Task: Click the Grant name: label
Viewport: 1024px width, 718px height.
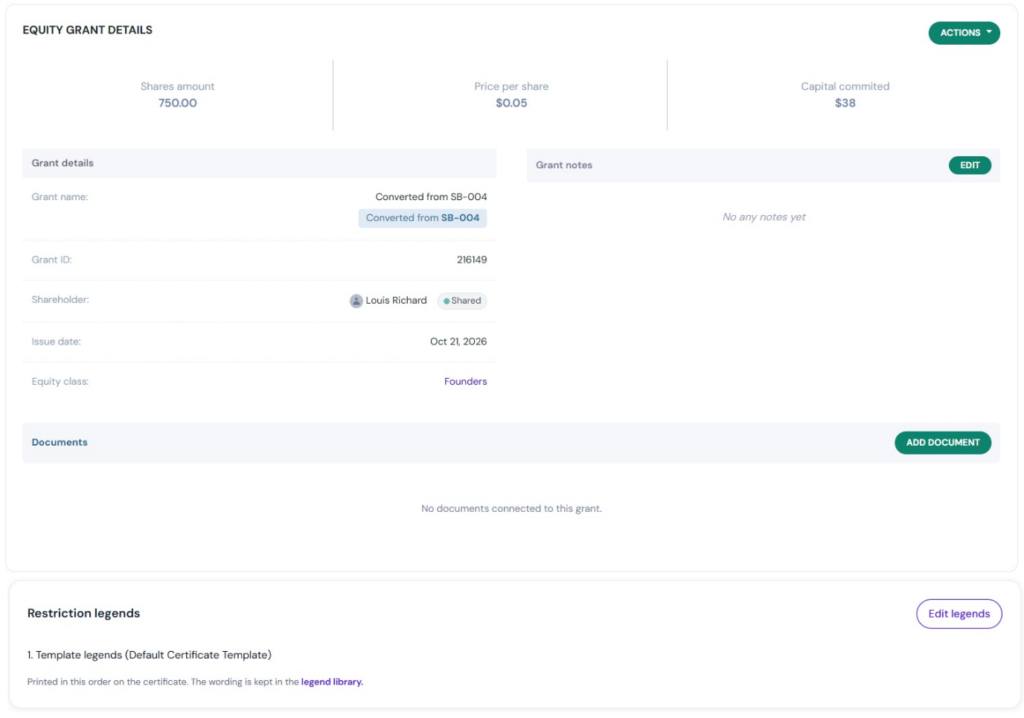Action: (59, 197)
